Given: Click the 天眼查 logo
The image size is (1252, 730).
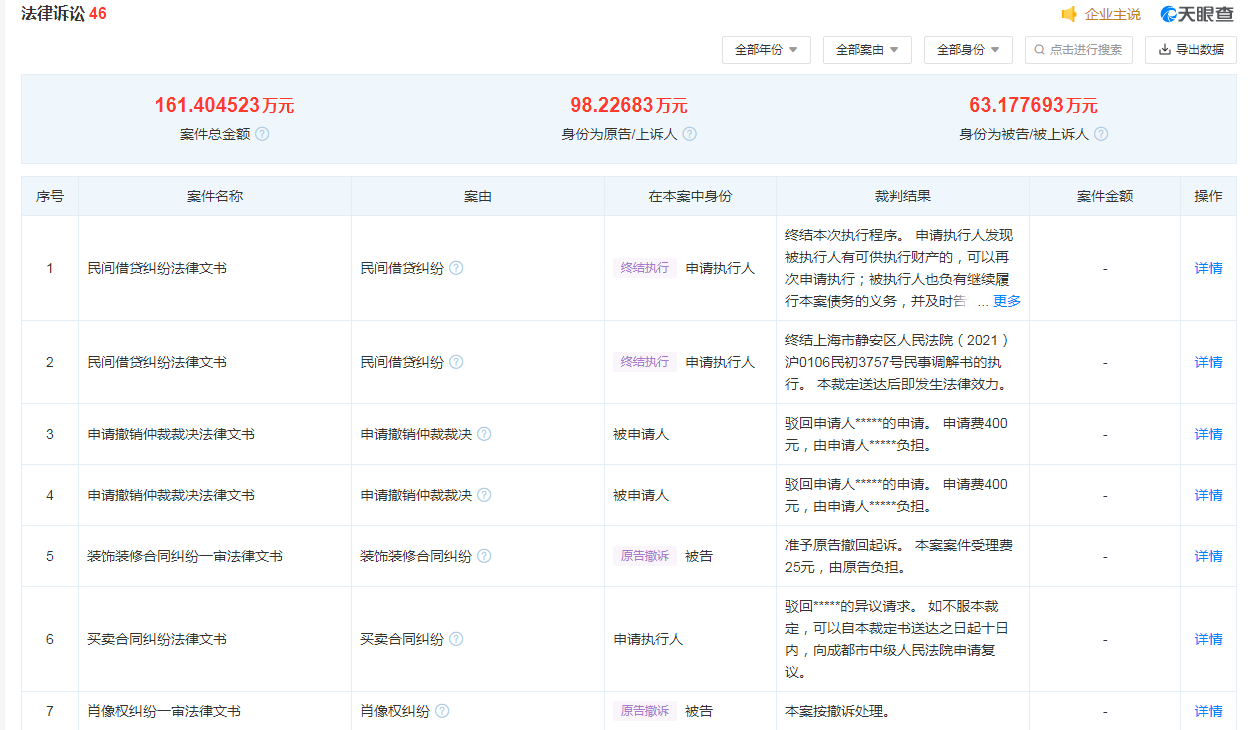Looking at the screenshot, I should (1197, 14).
